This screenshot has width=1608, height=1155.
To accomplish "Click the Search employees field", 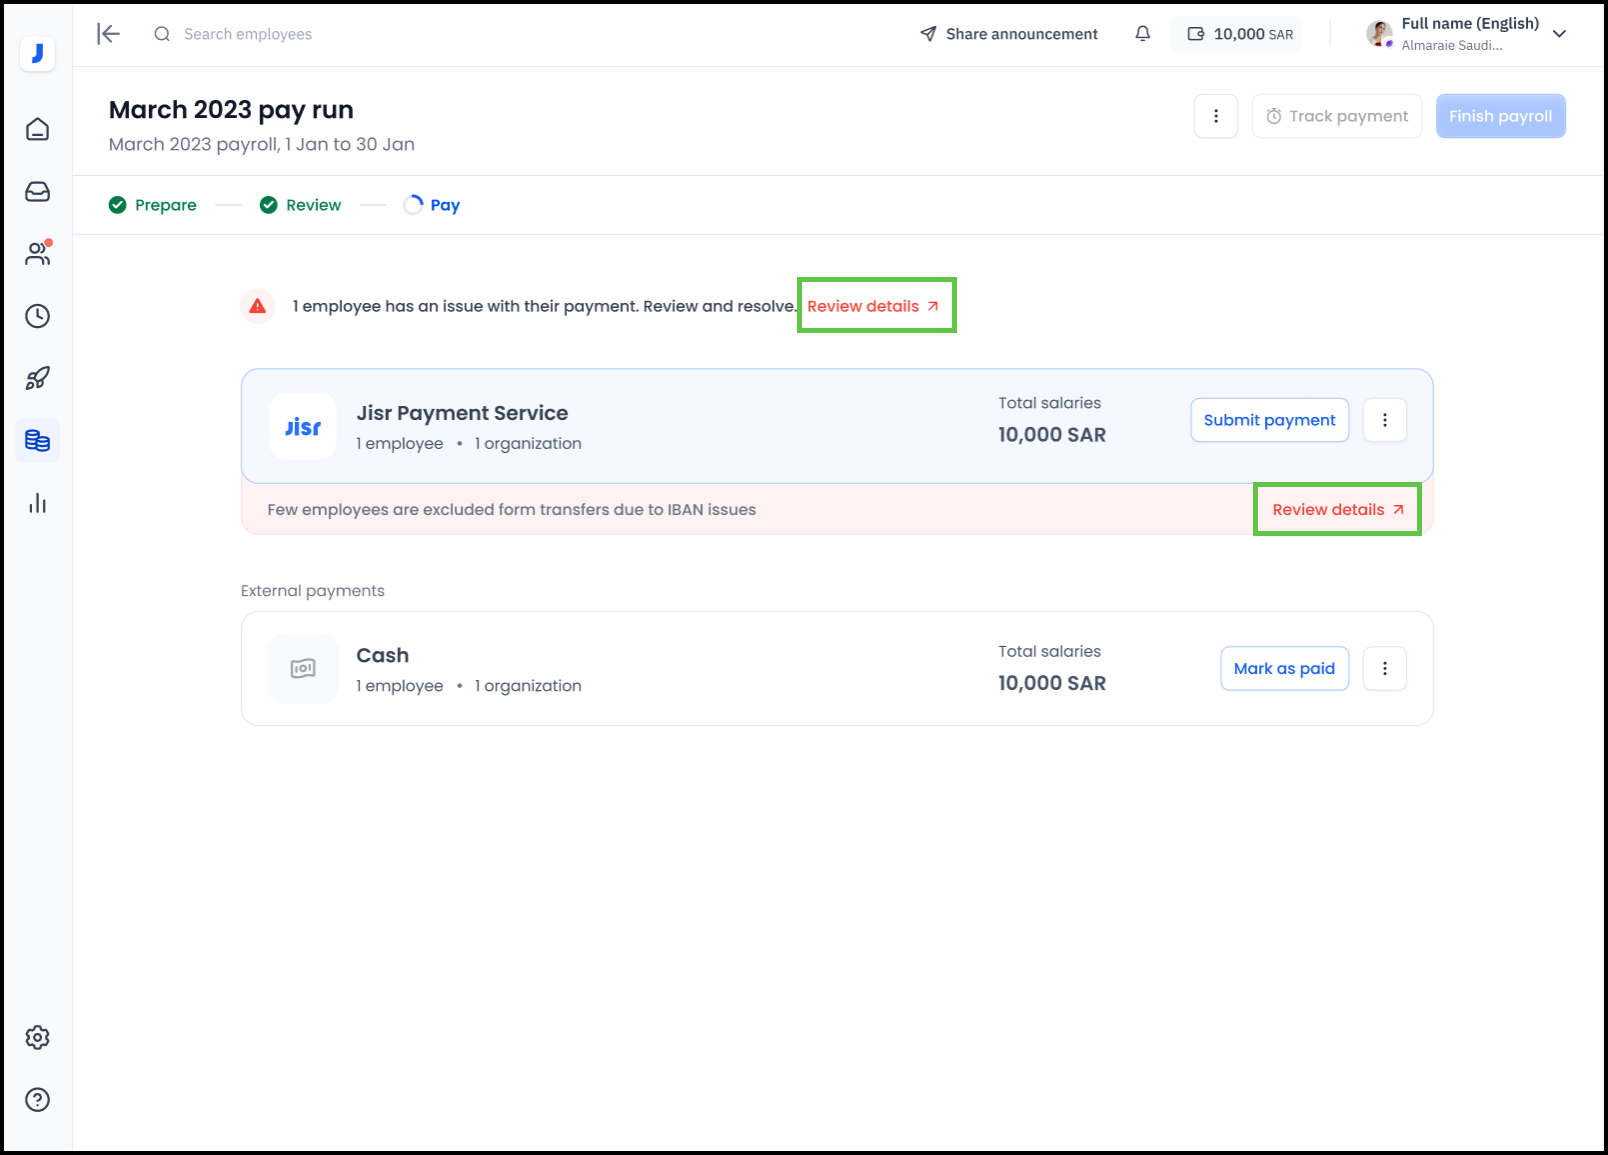I will click(x=246, y=33).
